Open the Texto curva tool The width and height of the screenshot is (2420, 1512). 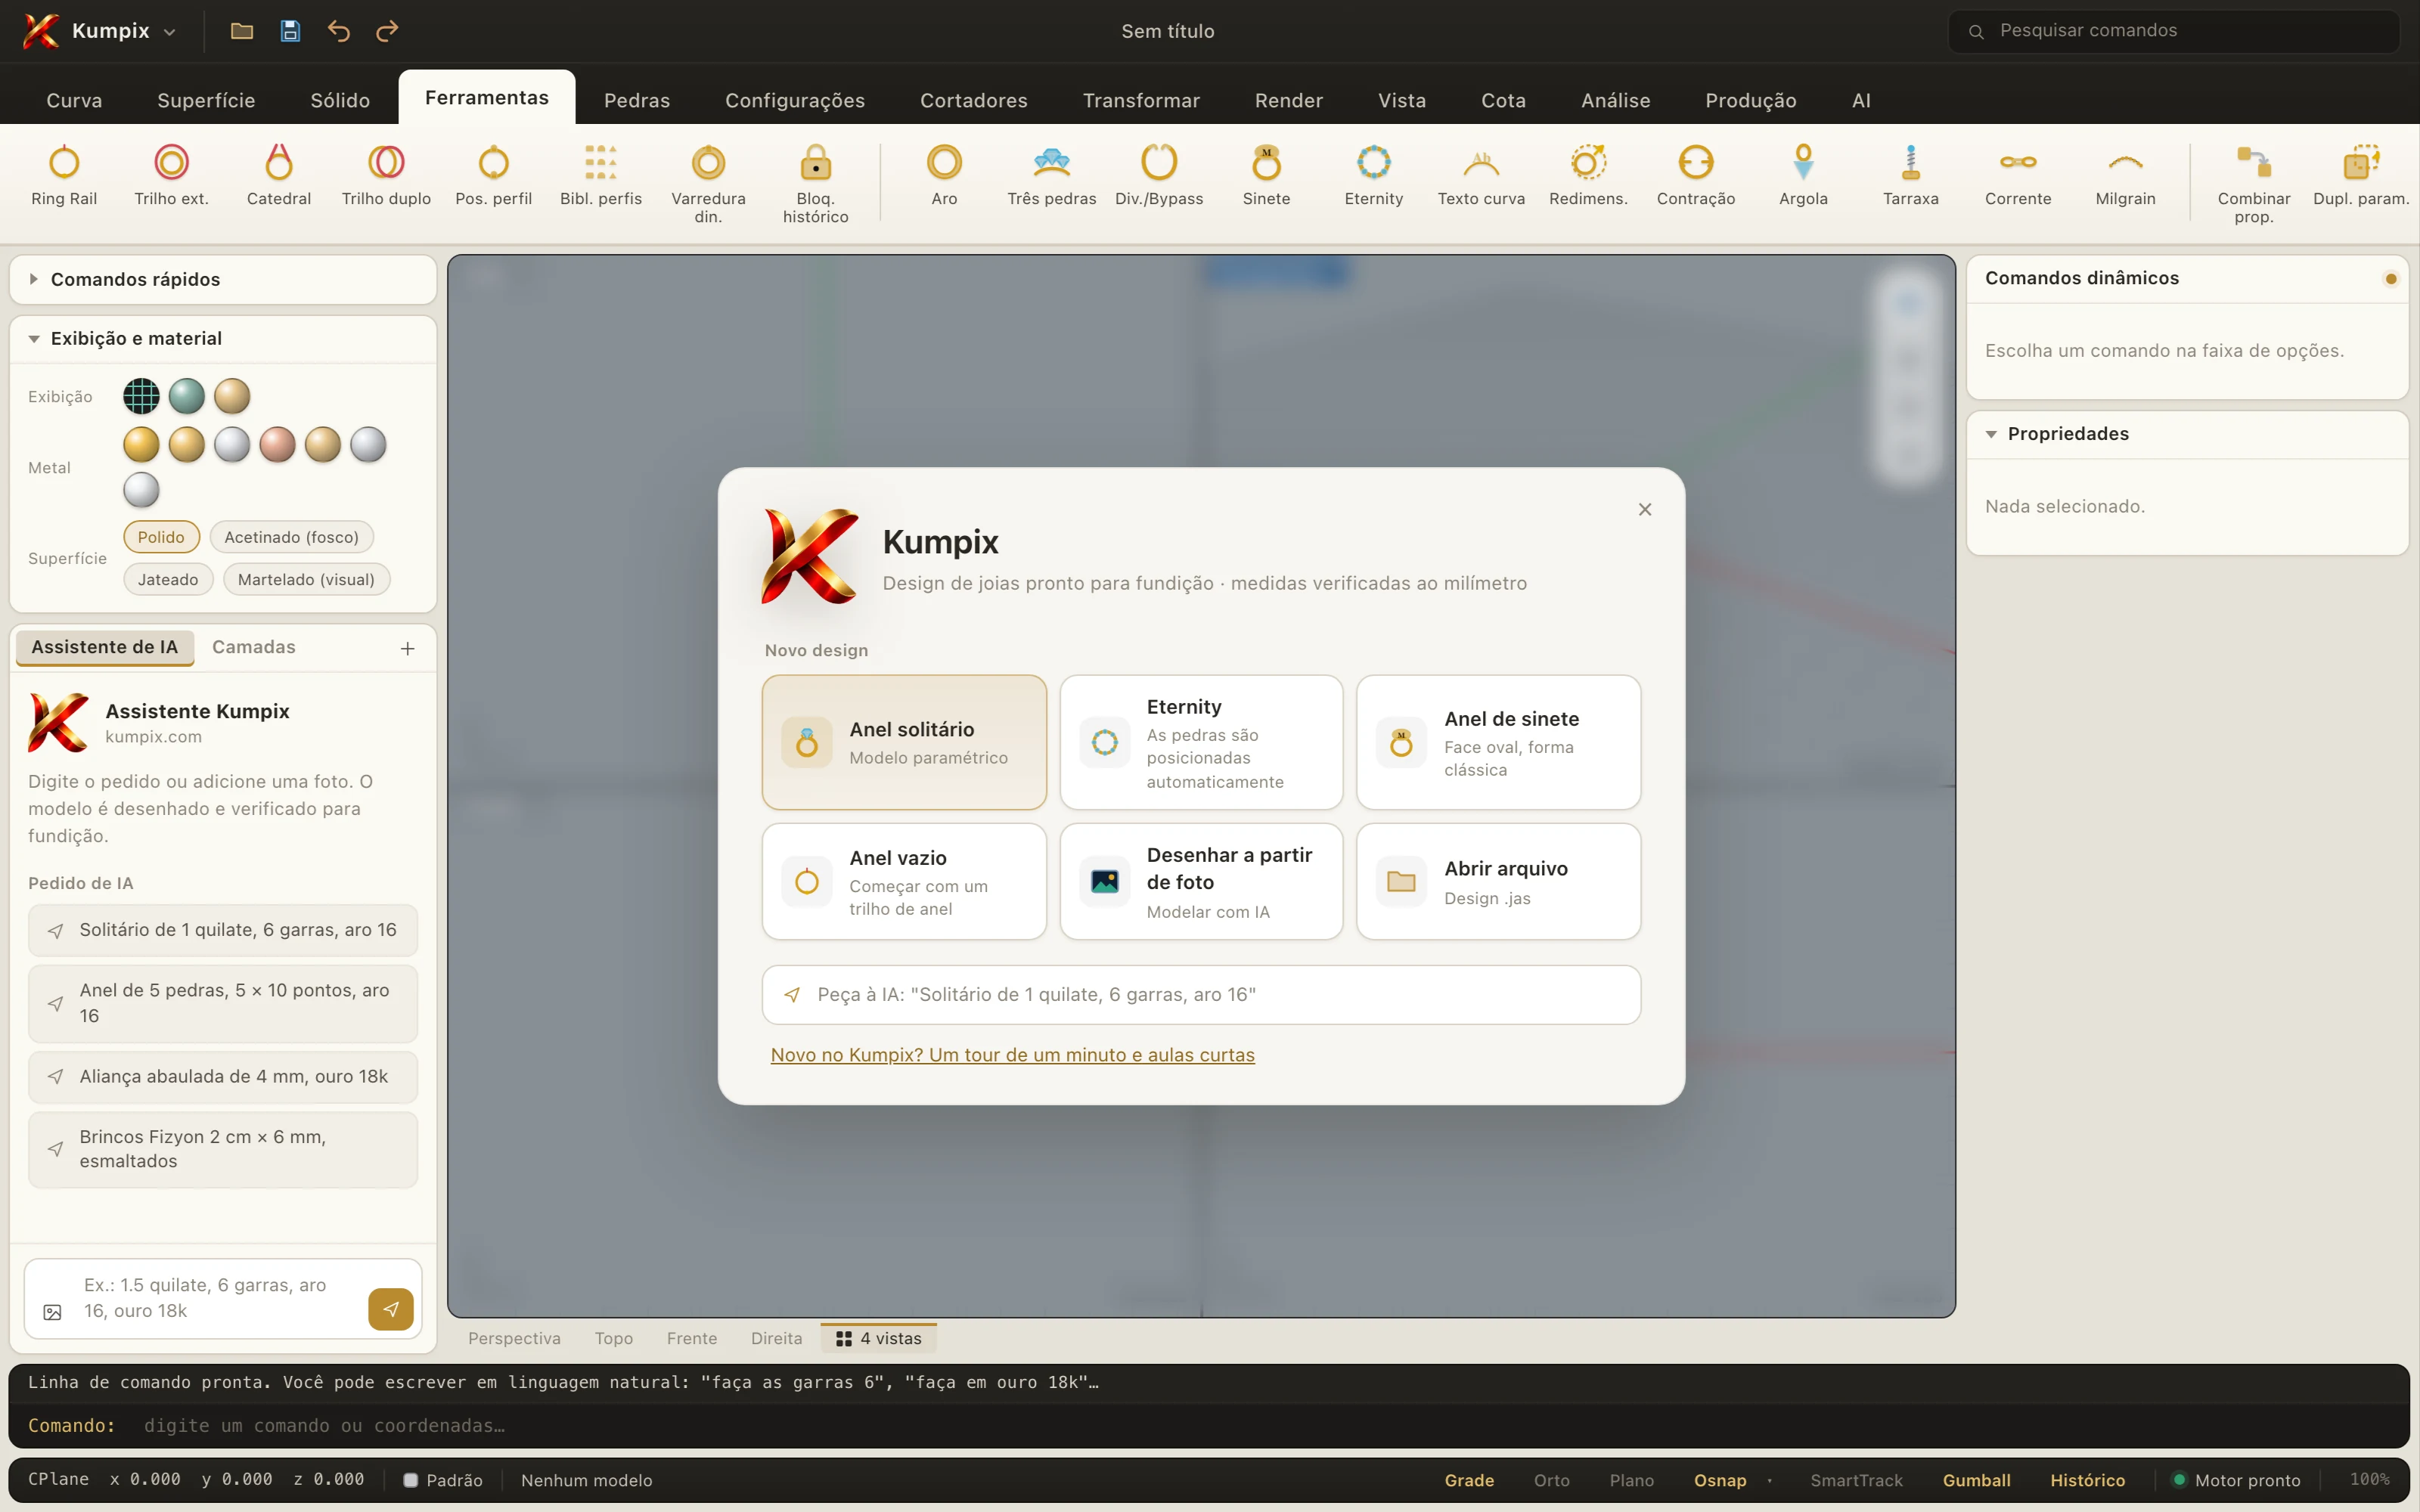click(x=1481, y=175)
